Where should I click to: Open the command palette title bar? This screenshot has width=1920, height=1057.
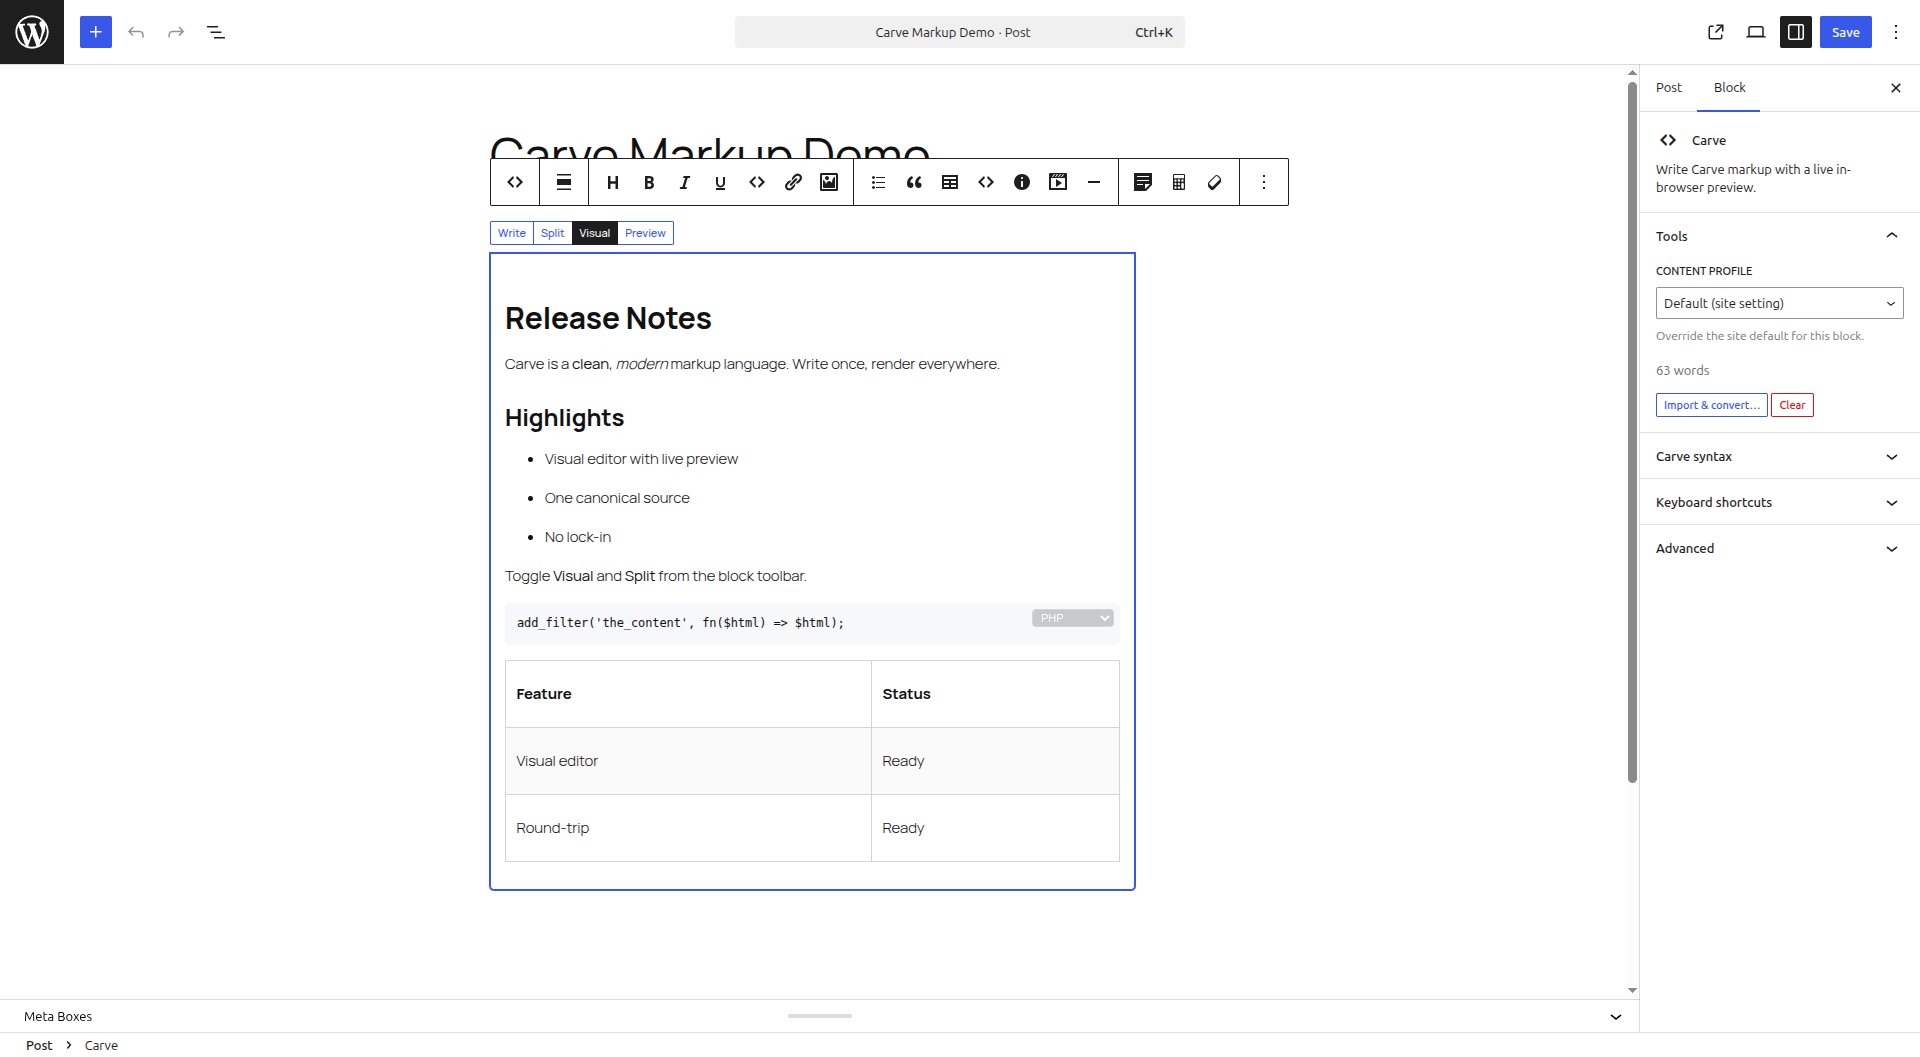pos(960,32)
